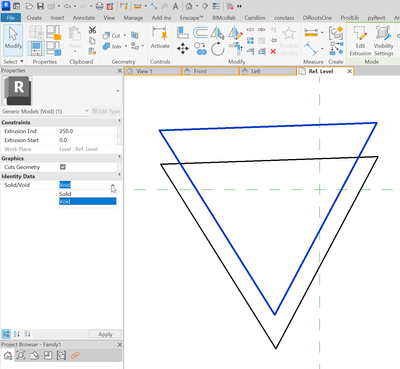Screen dimensions: 400x369
Task: Open the File menu tab
Action: (x=11, y=18)
